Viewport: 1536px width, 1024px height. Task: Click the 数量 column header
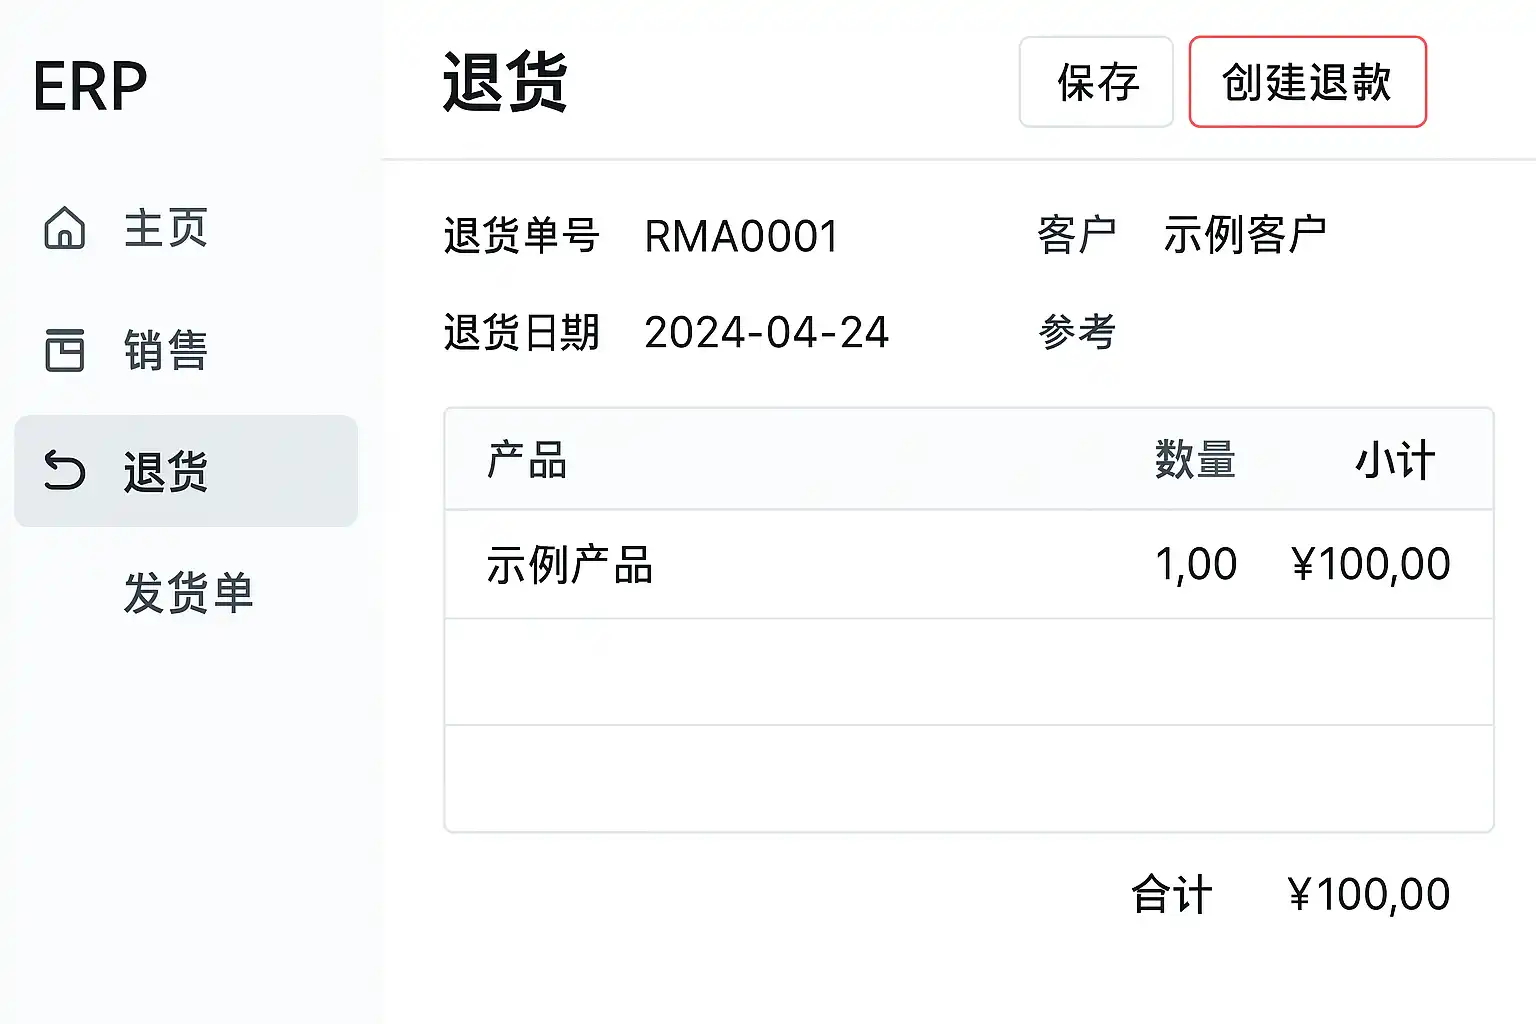coord(1195,461)
